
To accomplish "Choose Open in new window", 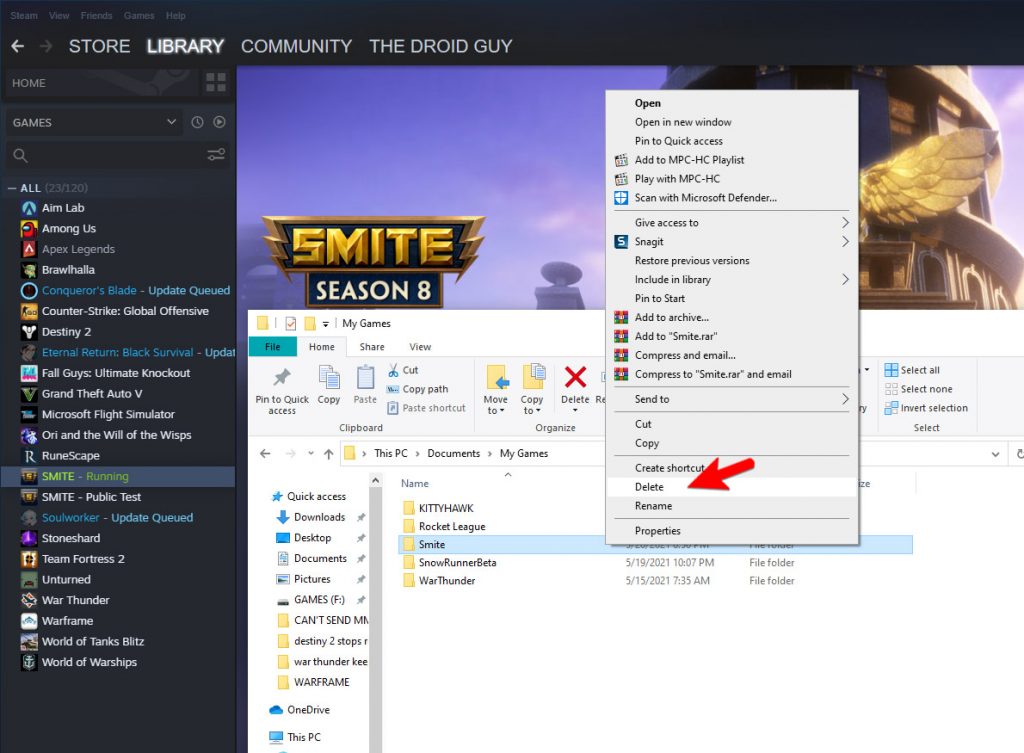I will pyautogui.click(x=731, y=122).
